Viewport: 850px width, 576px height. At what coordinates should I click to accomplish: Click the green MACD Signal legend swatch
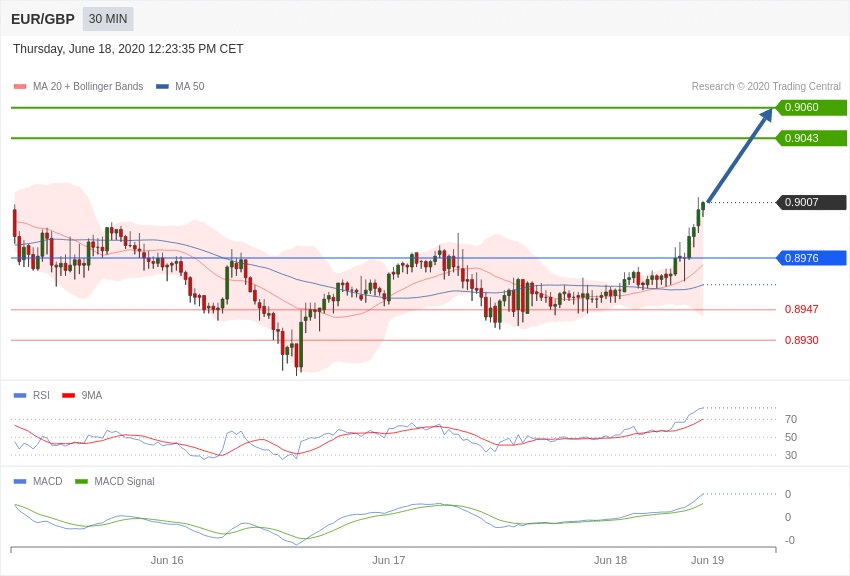pos(81,481)
